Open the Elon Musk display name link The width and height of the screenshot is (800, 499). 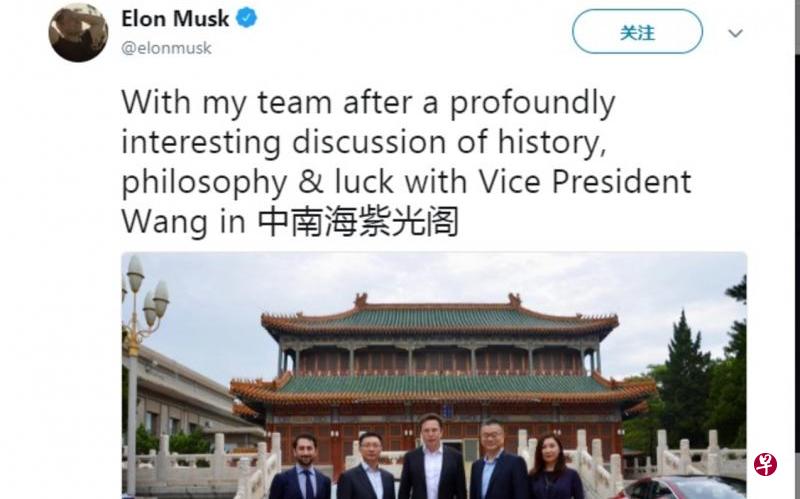click(176, 18)
